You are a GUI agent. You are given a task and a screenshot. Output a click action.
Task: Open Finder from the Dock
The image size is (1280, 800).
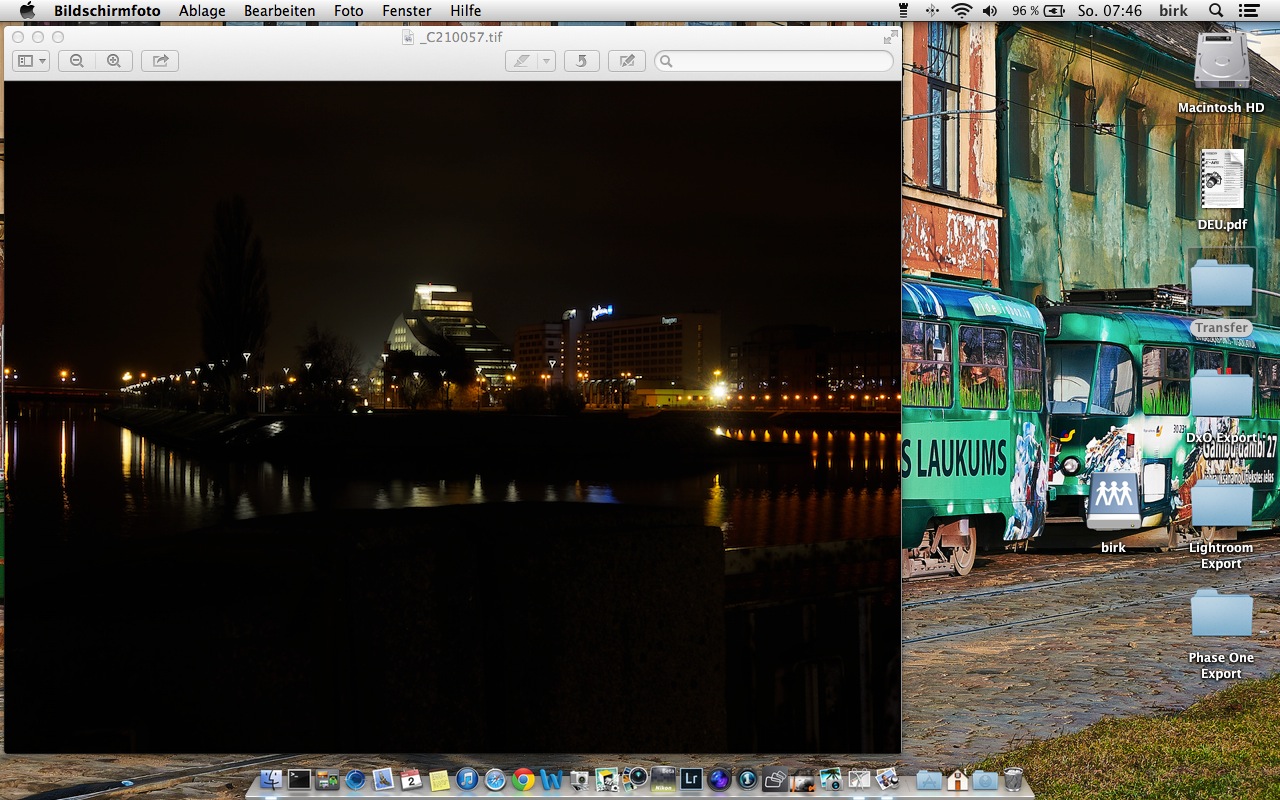(271, 779)
